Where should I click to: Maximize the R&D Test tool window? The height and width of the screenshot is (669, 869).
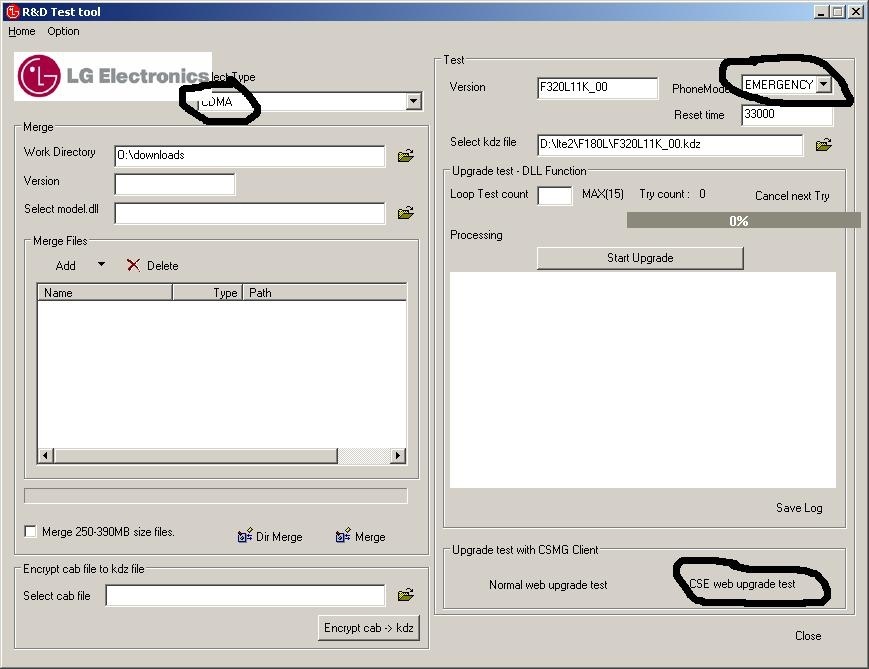[x=839, y=12]
